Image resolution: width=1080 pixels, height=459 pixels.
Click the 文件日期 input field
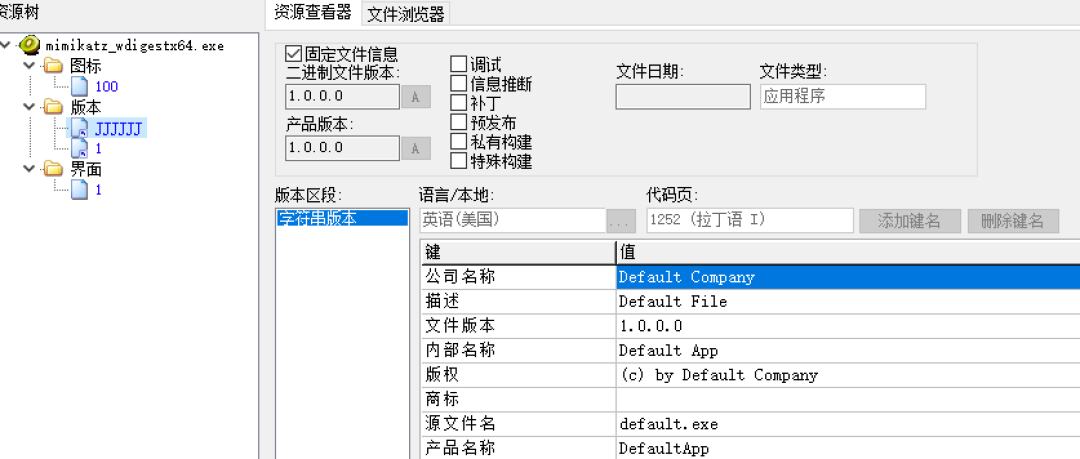683,96
